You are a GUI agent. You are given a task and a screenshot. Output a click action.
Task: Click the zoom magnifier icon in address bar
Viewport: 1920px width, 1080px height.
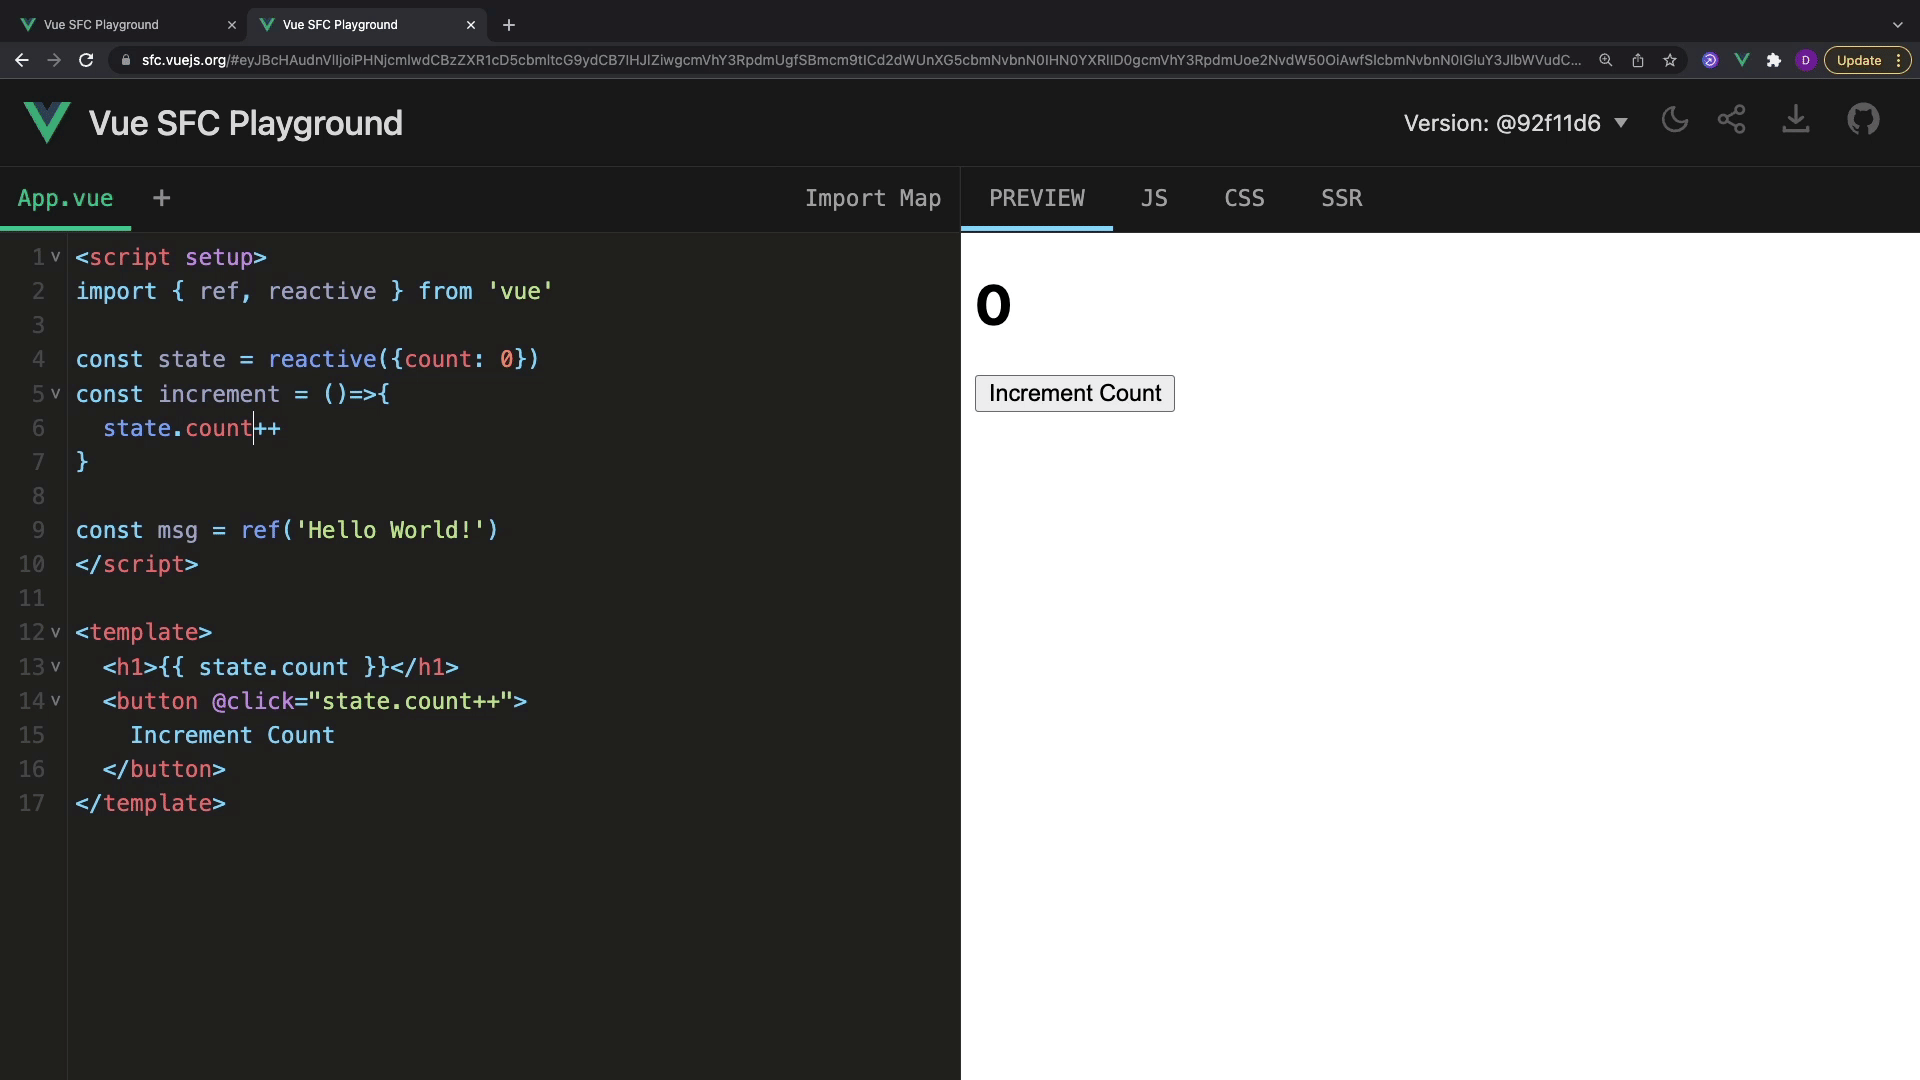coord(1606,60)
